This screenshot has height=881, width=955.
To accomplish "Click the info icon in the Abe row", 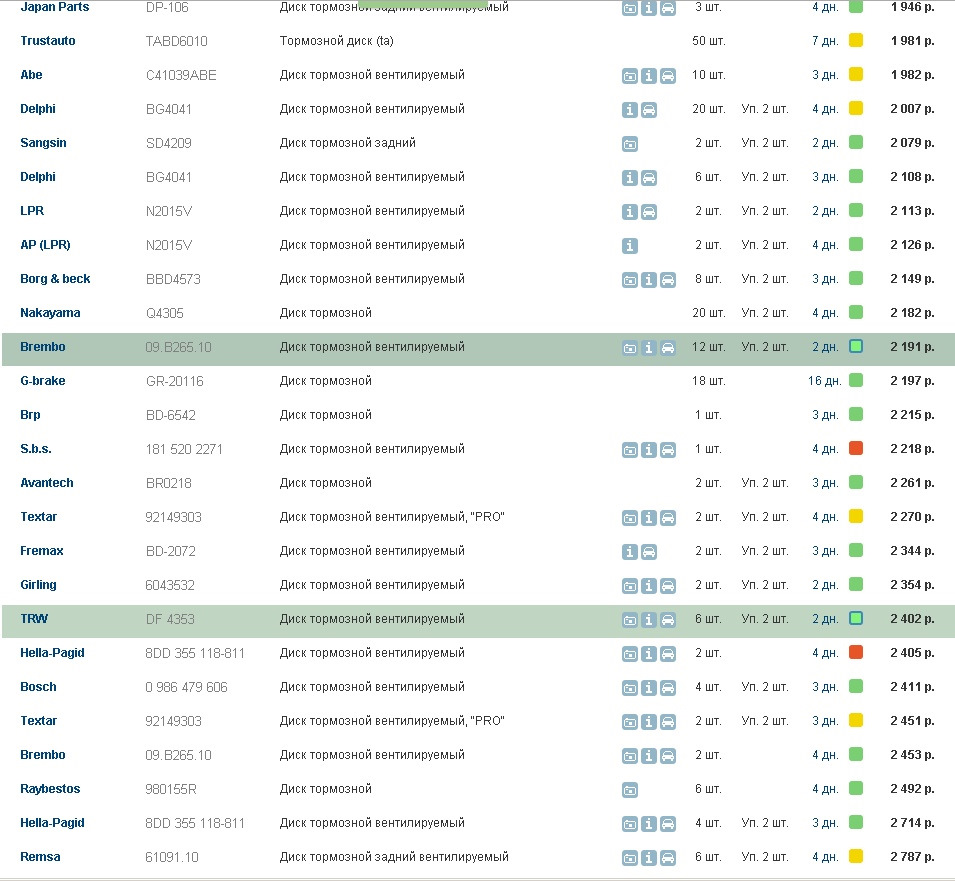I will tap(649, 76).
